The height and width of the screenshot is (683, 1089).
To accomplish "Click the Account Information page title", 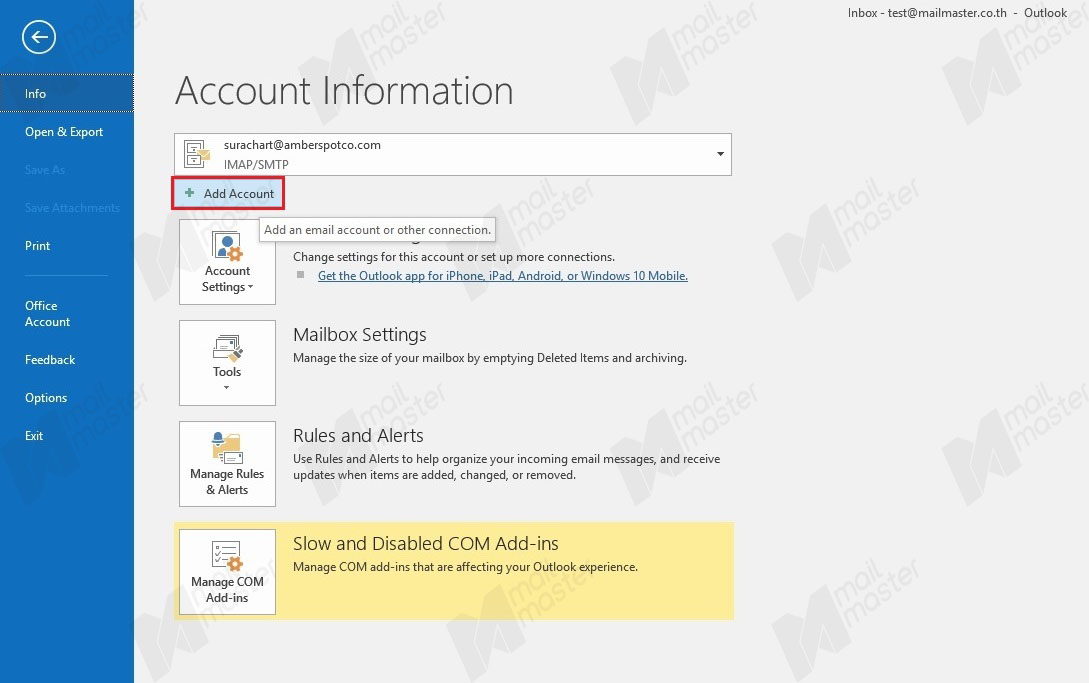I will [x=344, y=91].
